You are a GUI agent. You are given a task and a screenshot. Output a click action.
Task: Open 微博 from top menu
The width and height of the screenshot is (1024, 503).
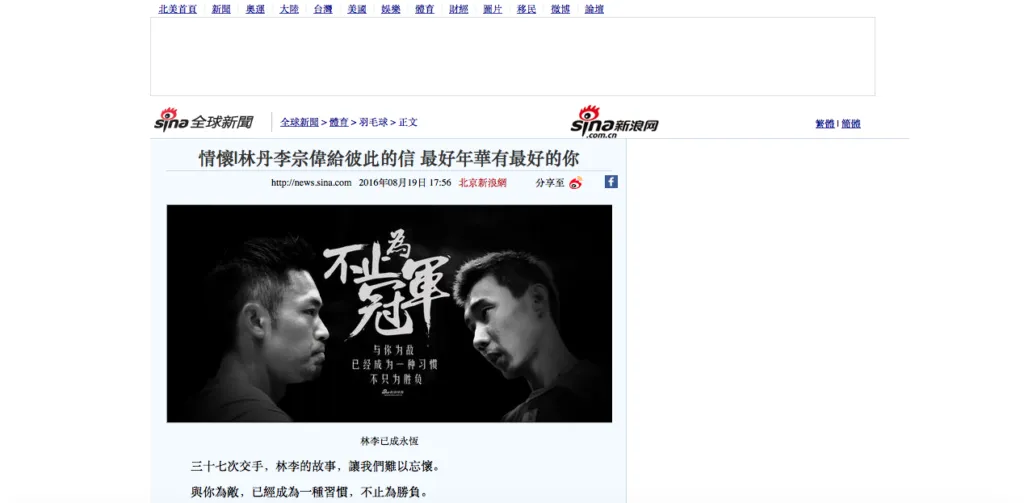(560, 9)
